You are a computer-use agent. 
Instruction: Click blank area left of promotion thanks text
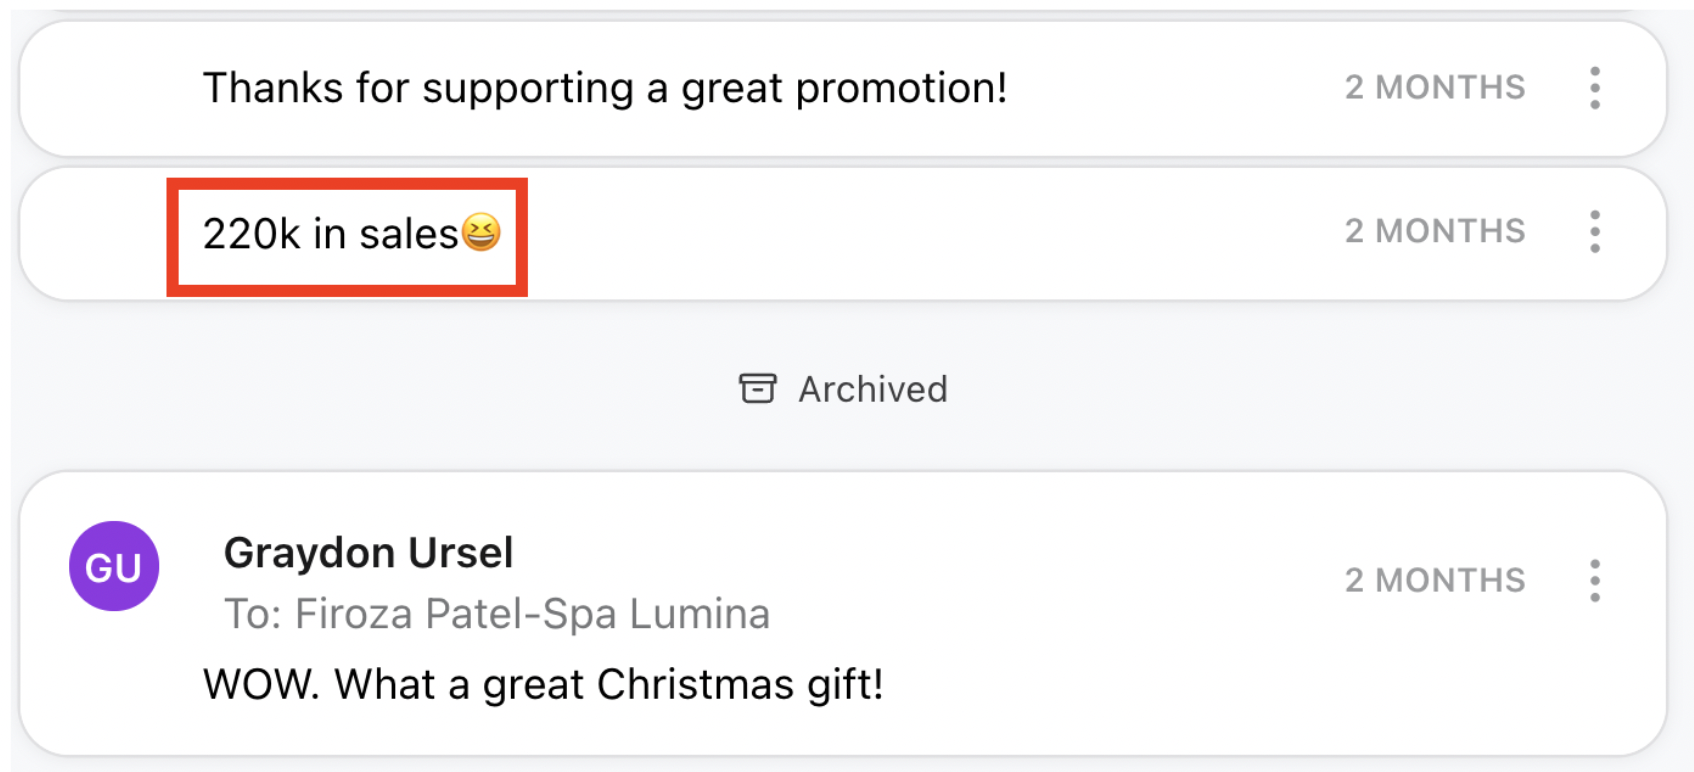pos(110,88)
